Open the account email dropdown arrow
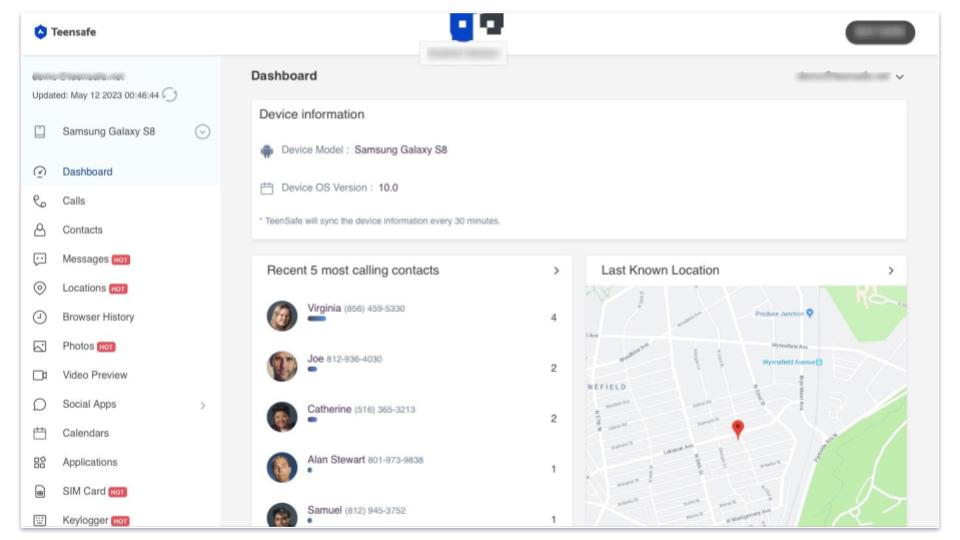The height and width of the screenshot is (540, 960). pyautogui.click(x=899, y=77)
